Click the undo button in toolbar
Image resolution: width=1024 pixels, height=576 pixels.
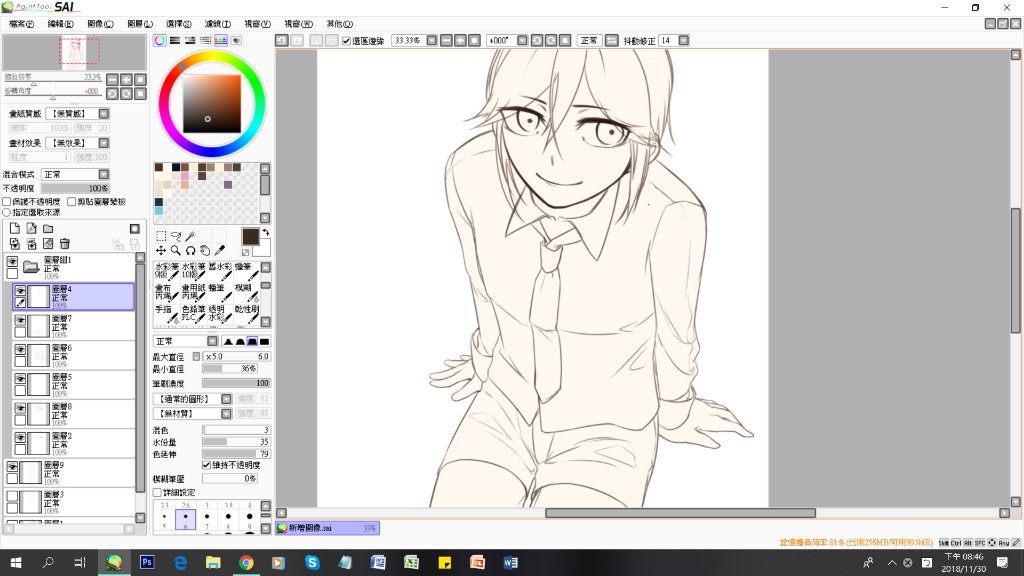point(281,40)
